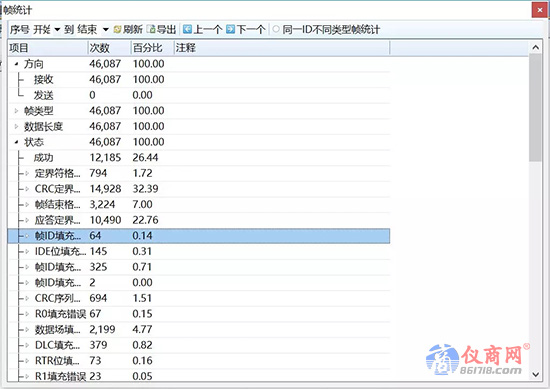Enable 同一ID不同类型帧统计 radio option

276,29
